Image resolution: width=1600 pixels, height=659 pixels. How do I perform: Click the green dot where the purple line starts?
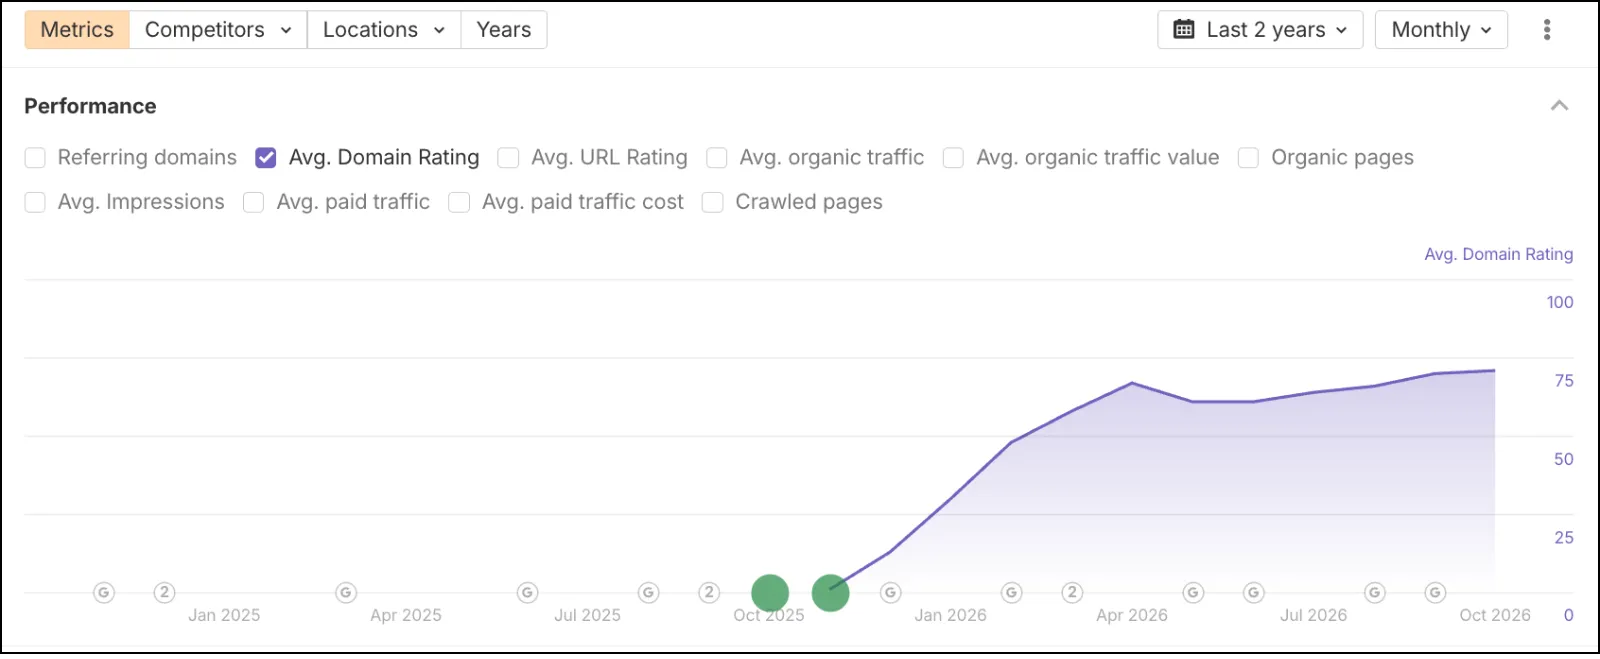point(831,593)
